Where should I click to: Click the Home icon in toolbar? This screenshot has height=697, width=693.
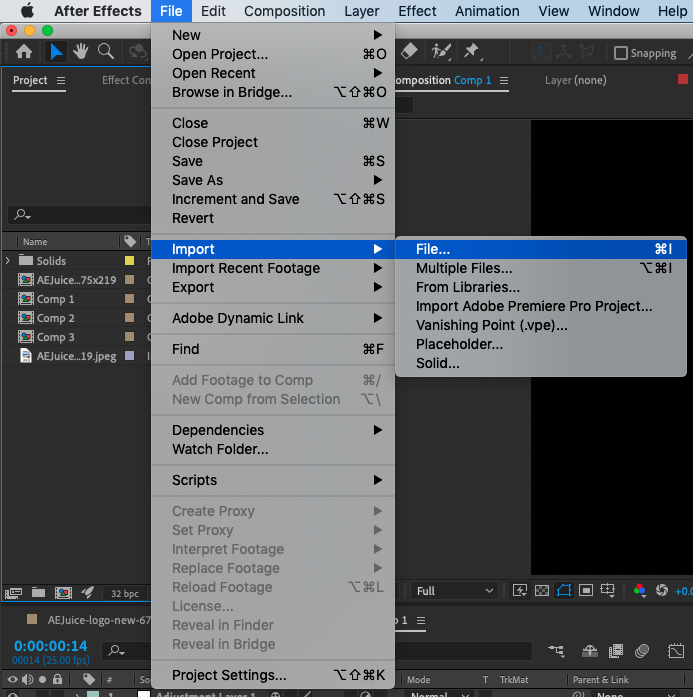coord(24,52)
